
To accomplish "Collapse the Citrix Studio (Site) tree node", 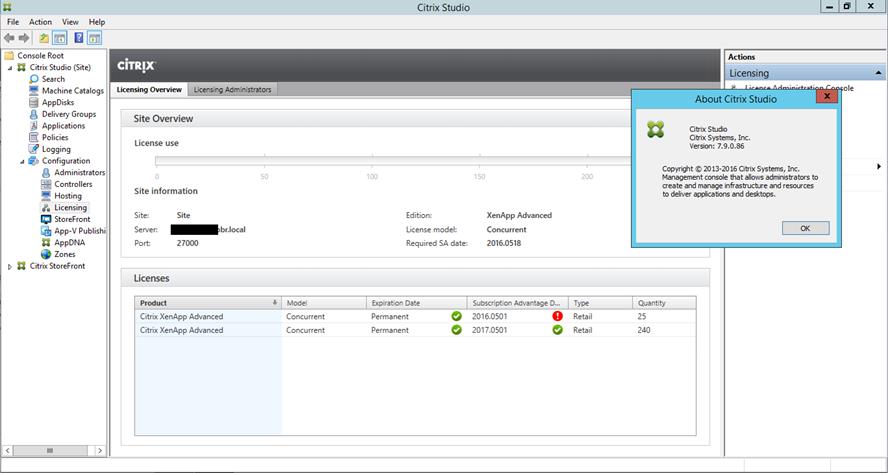I will point(10,67).
